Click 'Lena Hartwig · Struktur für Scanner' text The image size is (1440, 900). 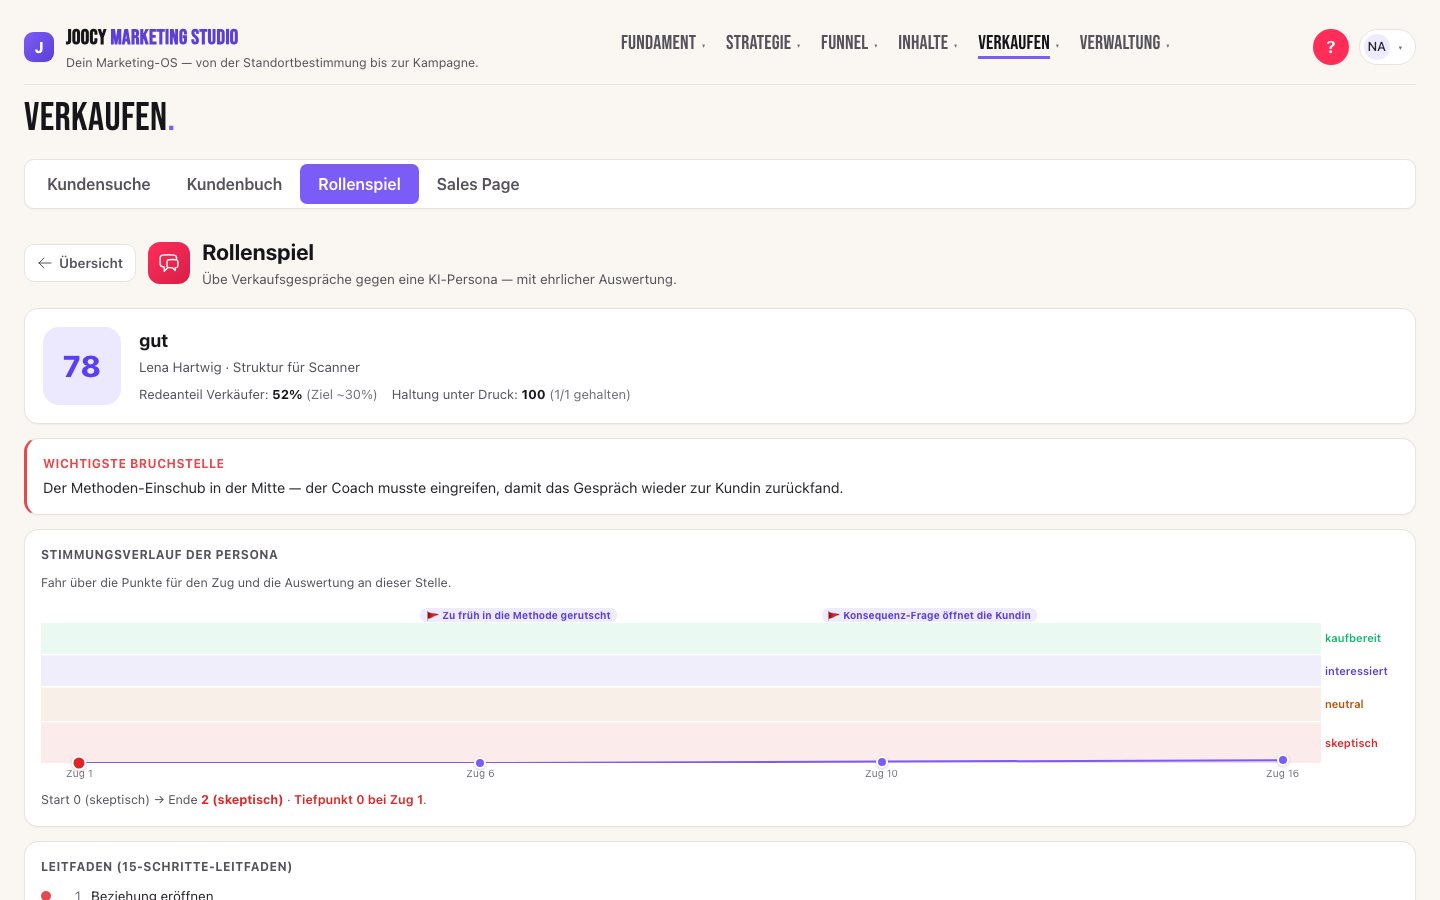pos(249,367)
